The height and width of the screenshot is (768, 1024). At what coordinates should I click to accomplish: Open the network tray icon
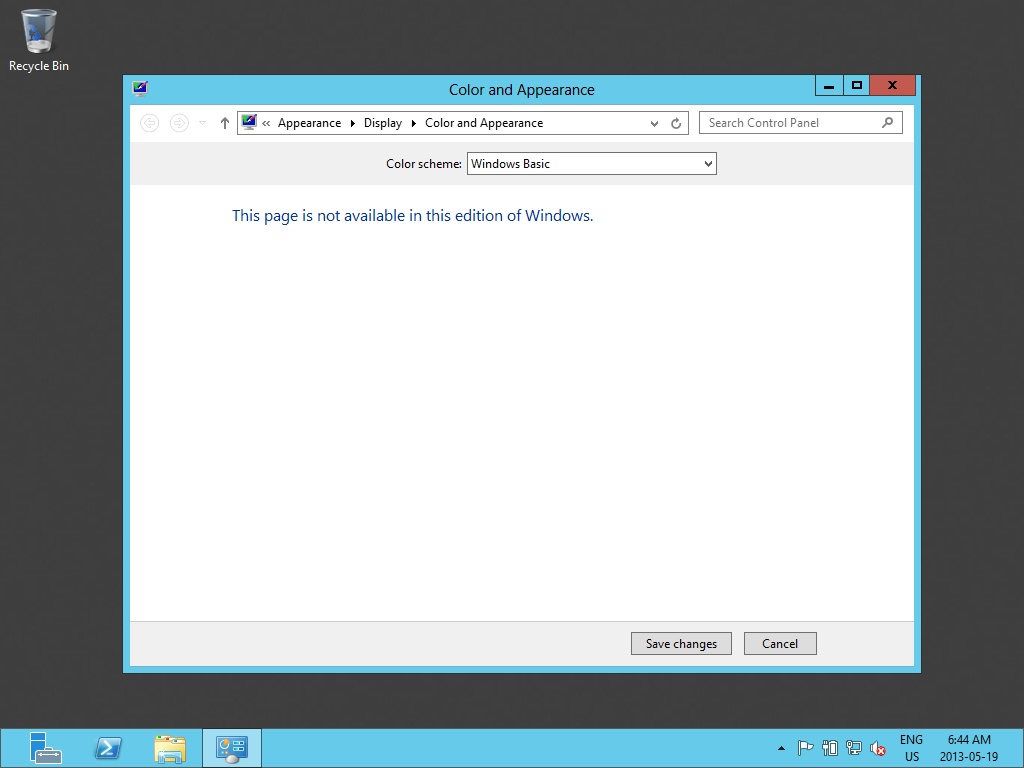pyautogui.click(x=854, y=748)
